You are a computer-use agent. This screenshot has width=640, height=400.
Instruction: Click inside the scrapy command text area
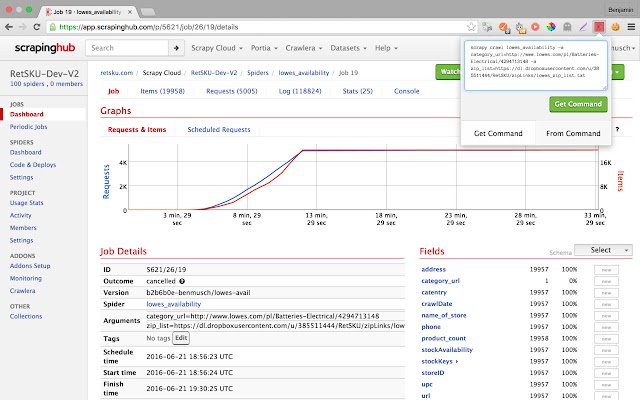click(536, 65)
